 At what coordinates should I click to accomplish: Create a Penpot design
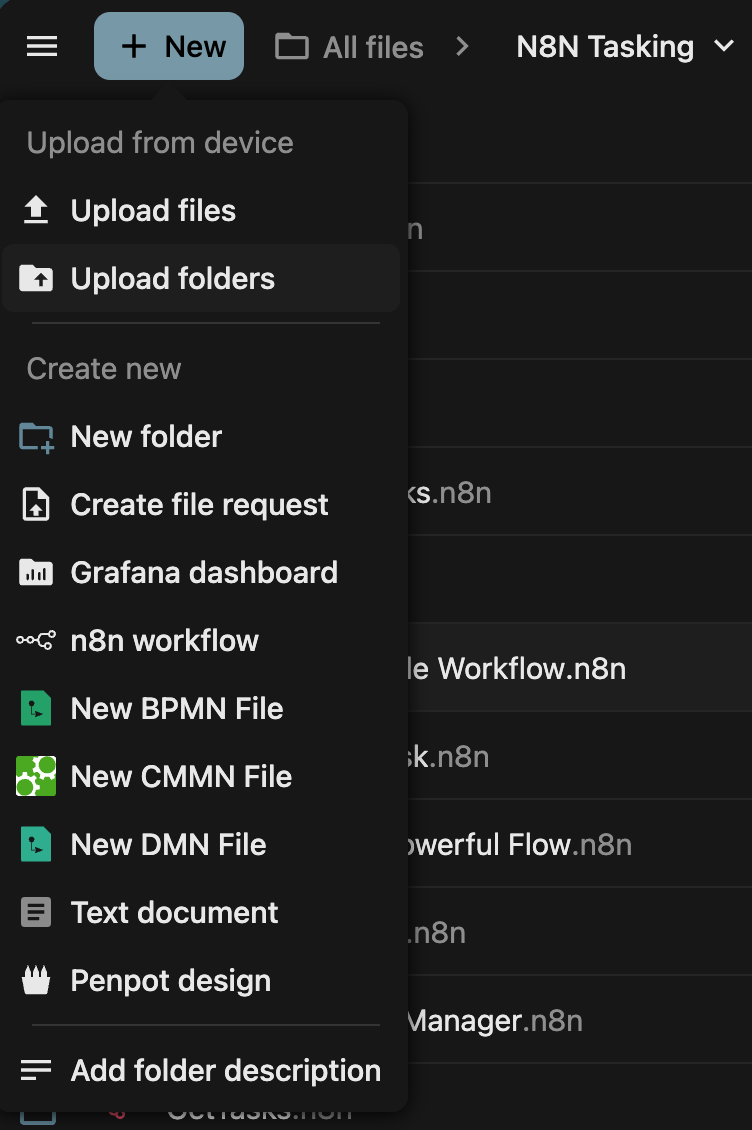pos(201,981)
